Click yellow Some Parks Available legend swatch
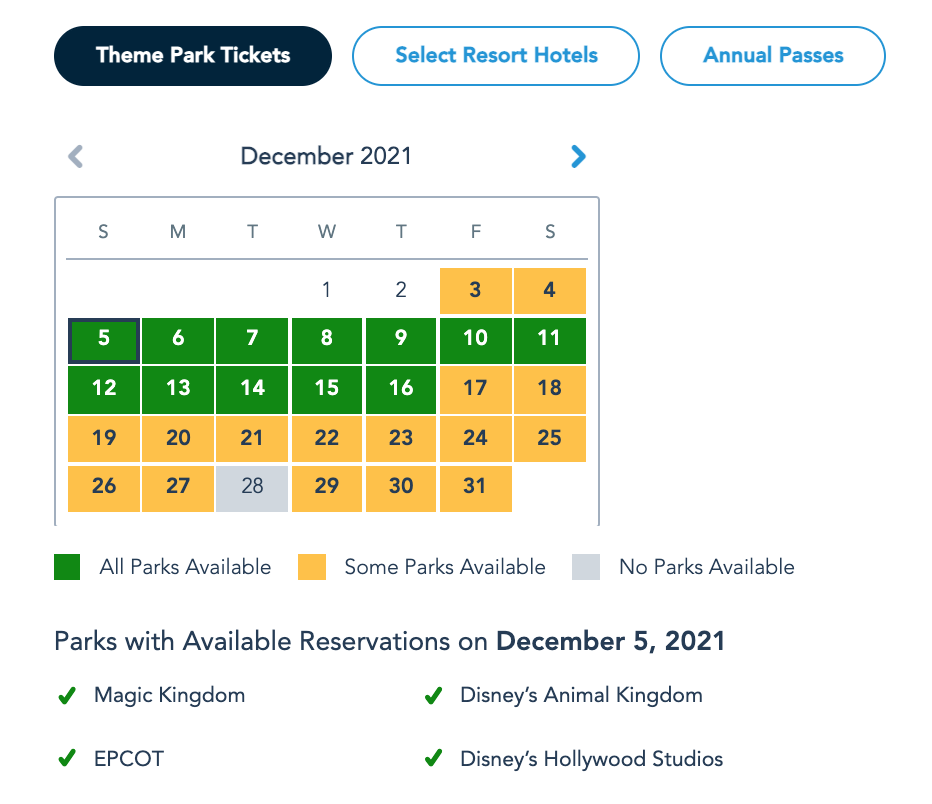 point(312,568)
